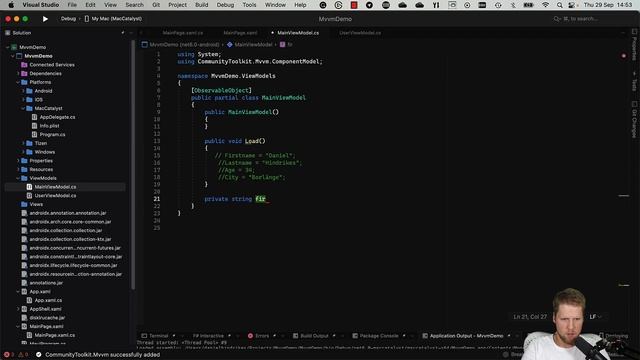
Task: Click the Ln 21, Col 27 position indicator
Action: [530, 317]
